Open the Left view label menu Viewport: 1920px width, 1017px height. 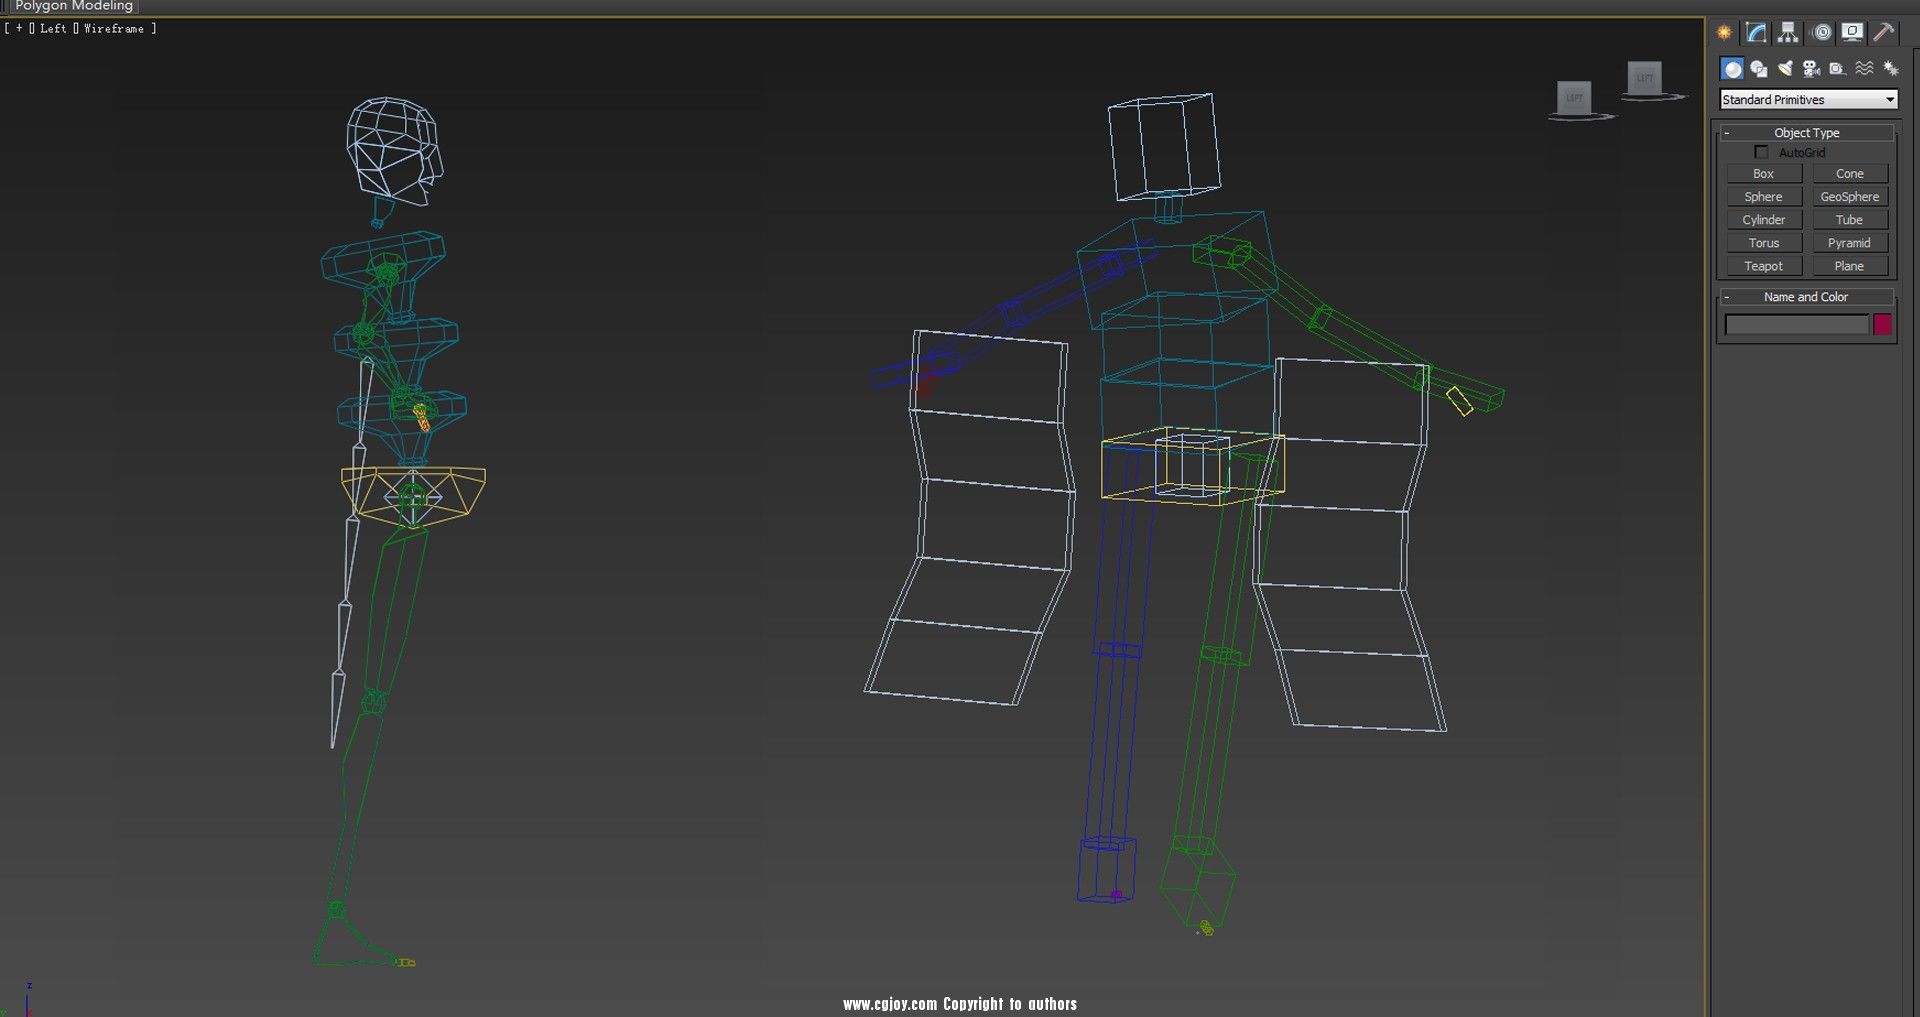pyautogui.click(x=53, y=29)
